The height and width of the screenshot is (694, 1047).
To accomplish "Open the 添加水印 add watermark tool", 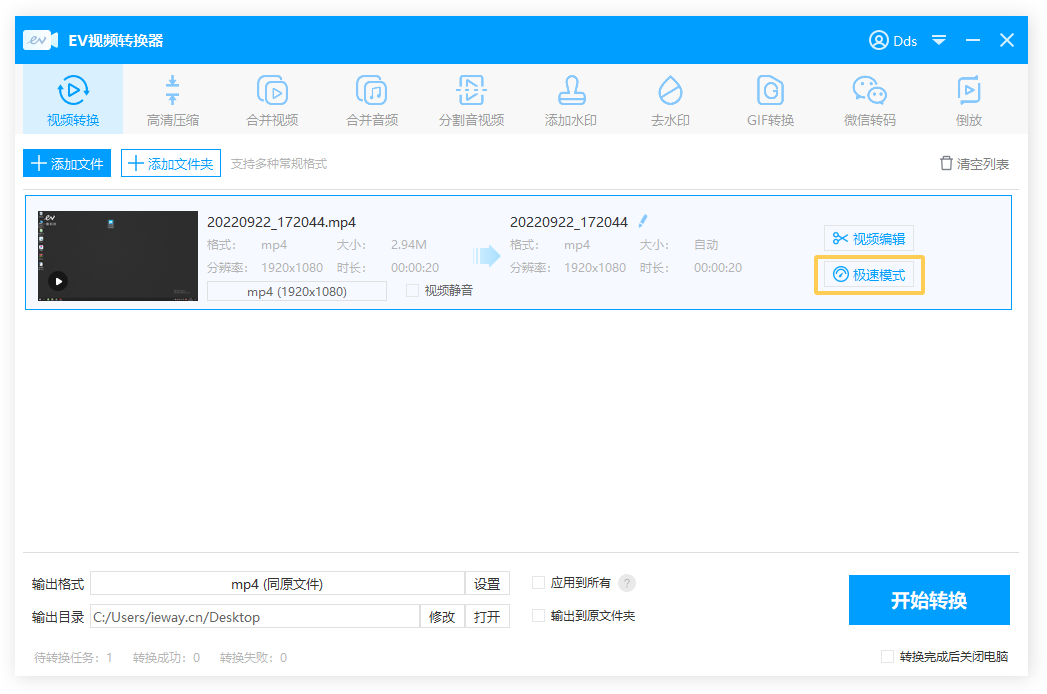I will click(571, 100).
